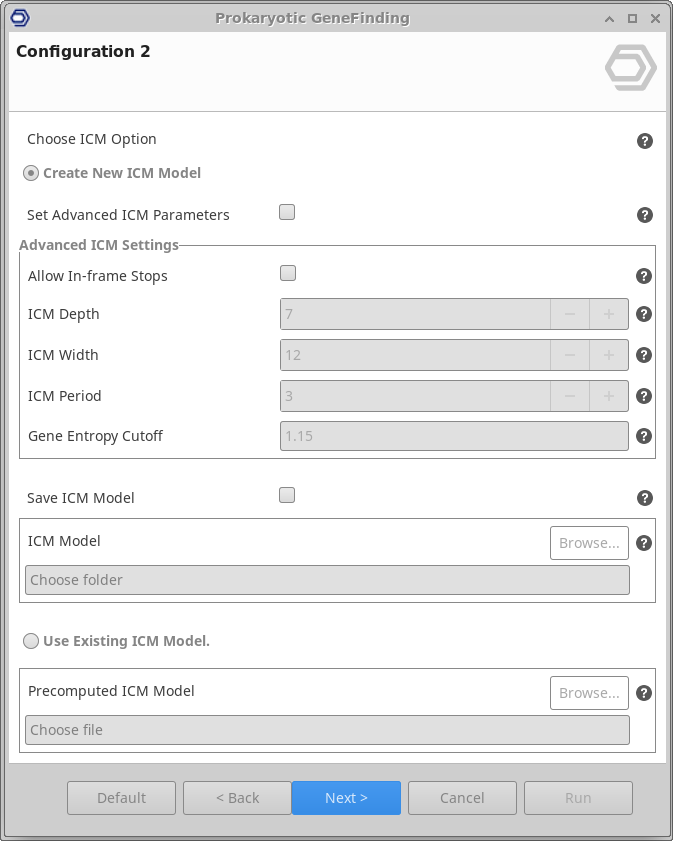
Task: Toggle Allow In-frame Stops checkbox
Action: tap(288, 273)
